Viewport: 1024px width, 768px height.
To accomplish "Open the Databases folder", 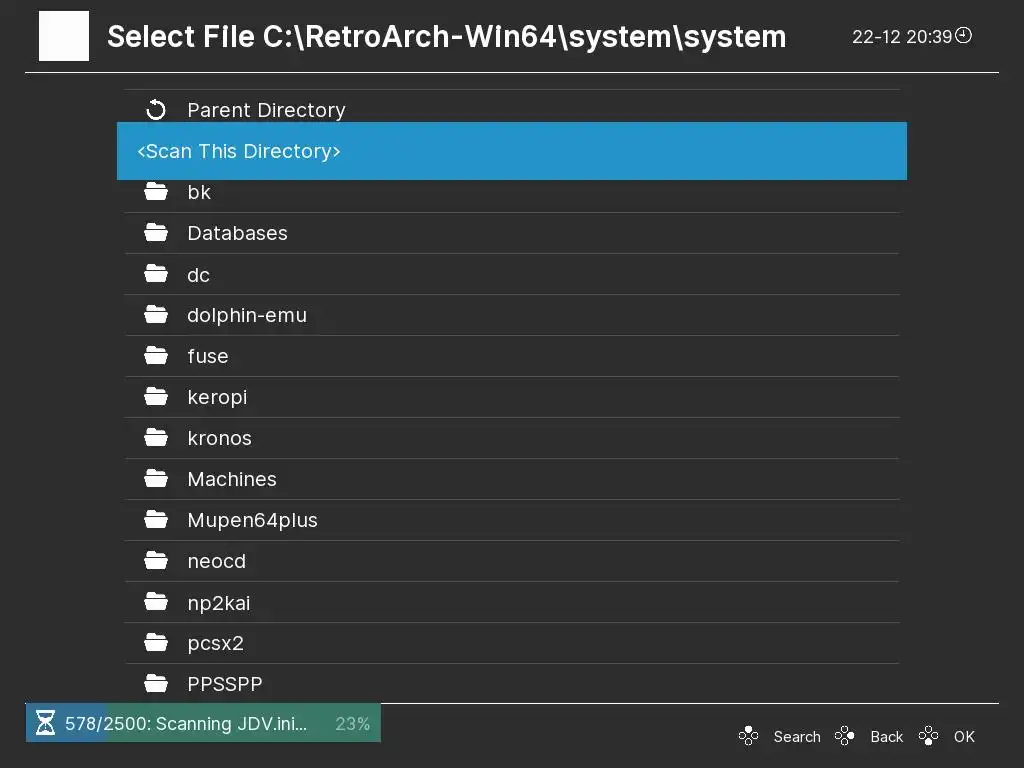I will [237, 233].
